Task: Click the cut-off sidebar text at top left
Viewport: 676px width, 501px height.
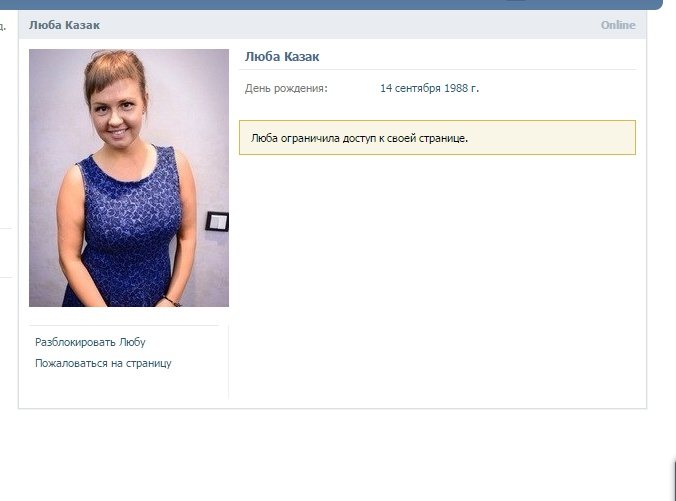Action: coord(4,26)
